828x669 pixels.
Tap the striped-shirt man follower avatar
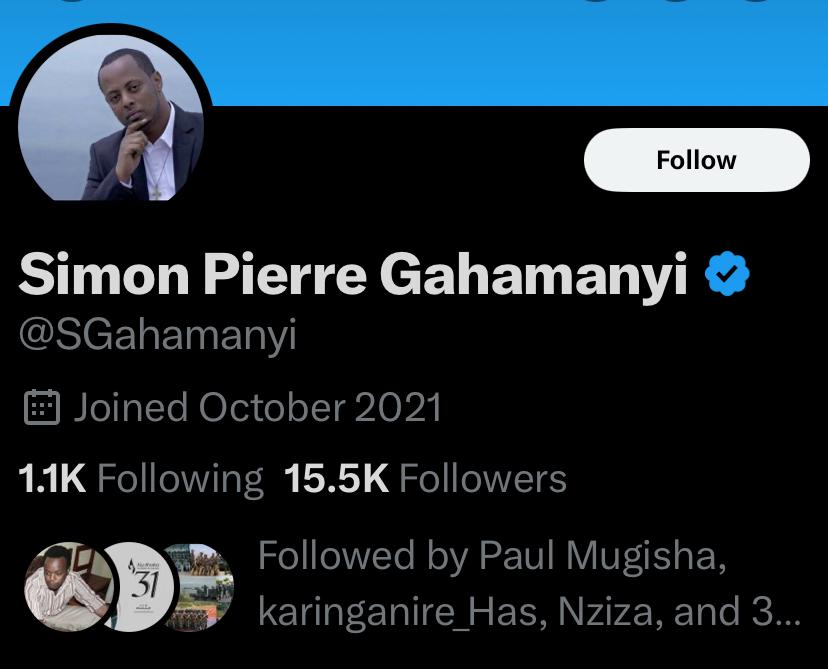pos(62,587)
